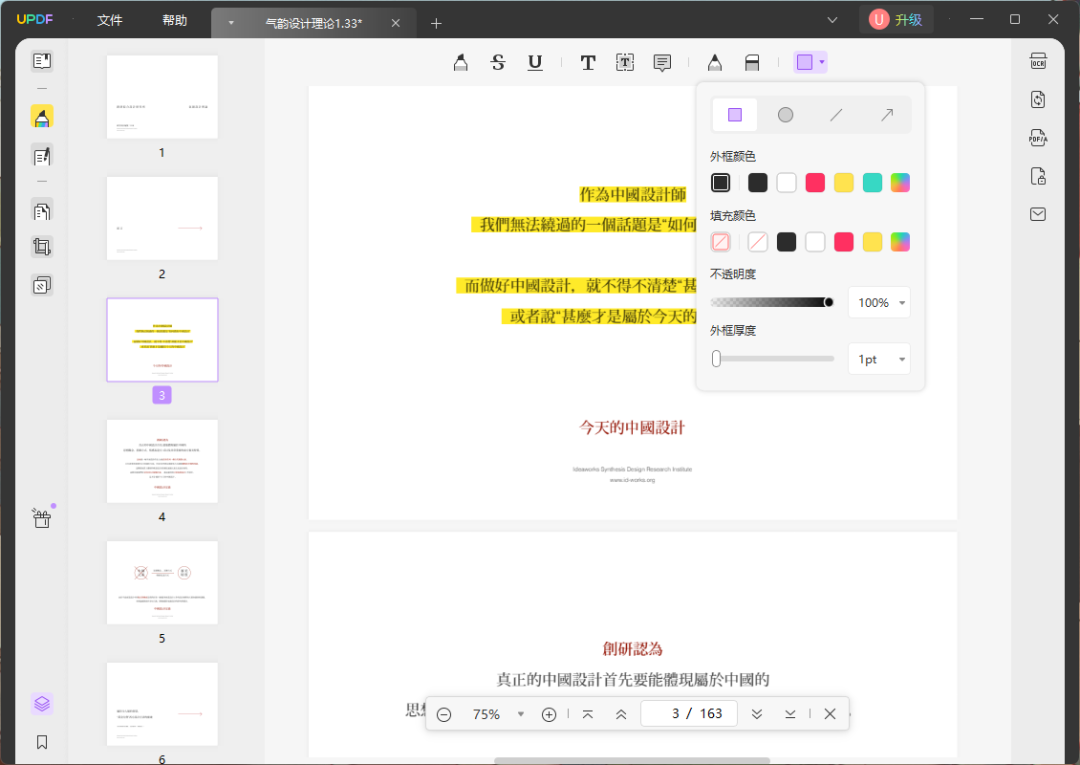1080x765 pixels.
Task: Open the crop pages tool in sidebar
Action: [x=42, y=247]
